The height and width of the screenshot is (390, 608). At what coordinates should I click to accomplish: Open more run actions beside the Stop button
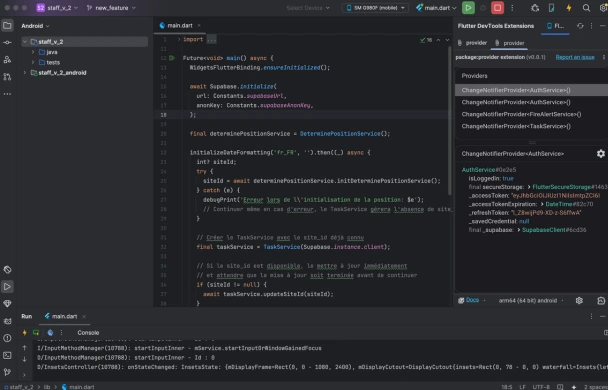[512, 8]
